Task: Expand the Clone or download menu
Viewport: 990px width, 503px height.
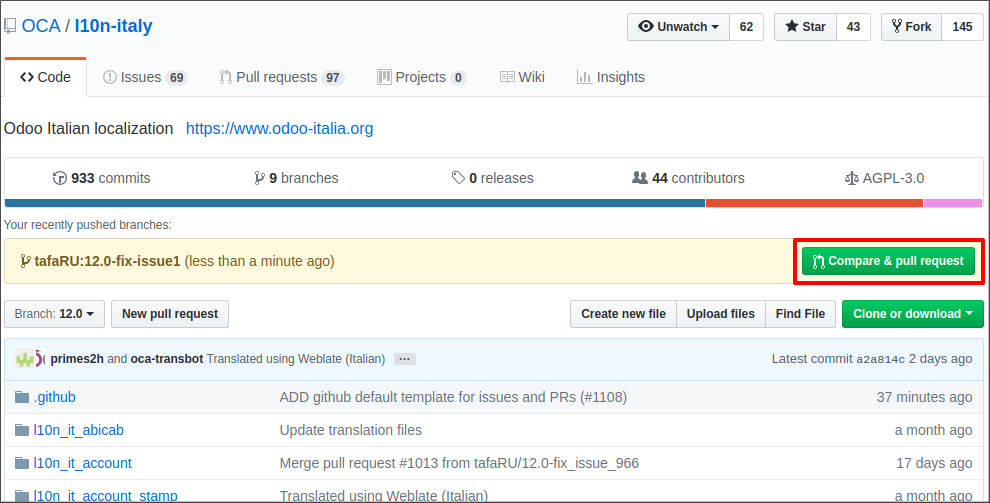Action: 912,314
